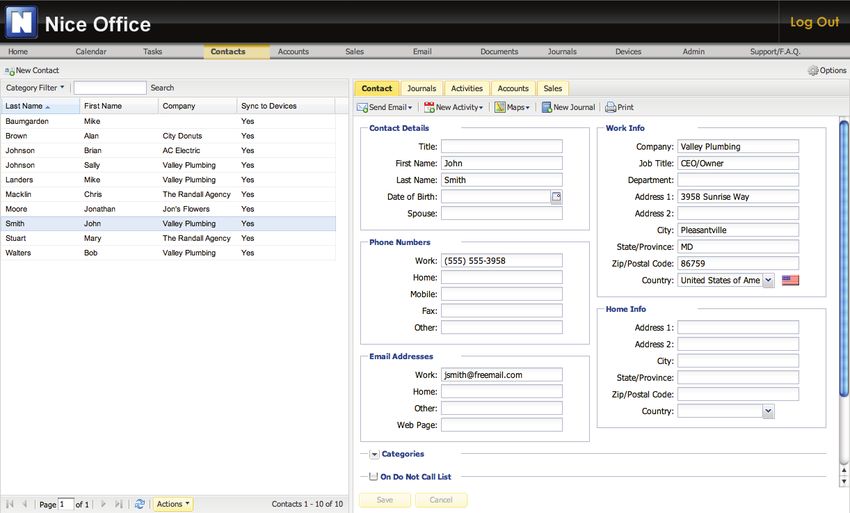Click the Work email address field
This screenshot has height=513, width=850.
coord(501,375)
